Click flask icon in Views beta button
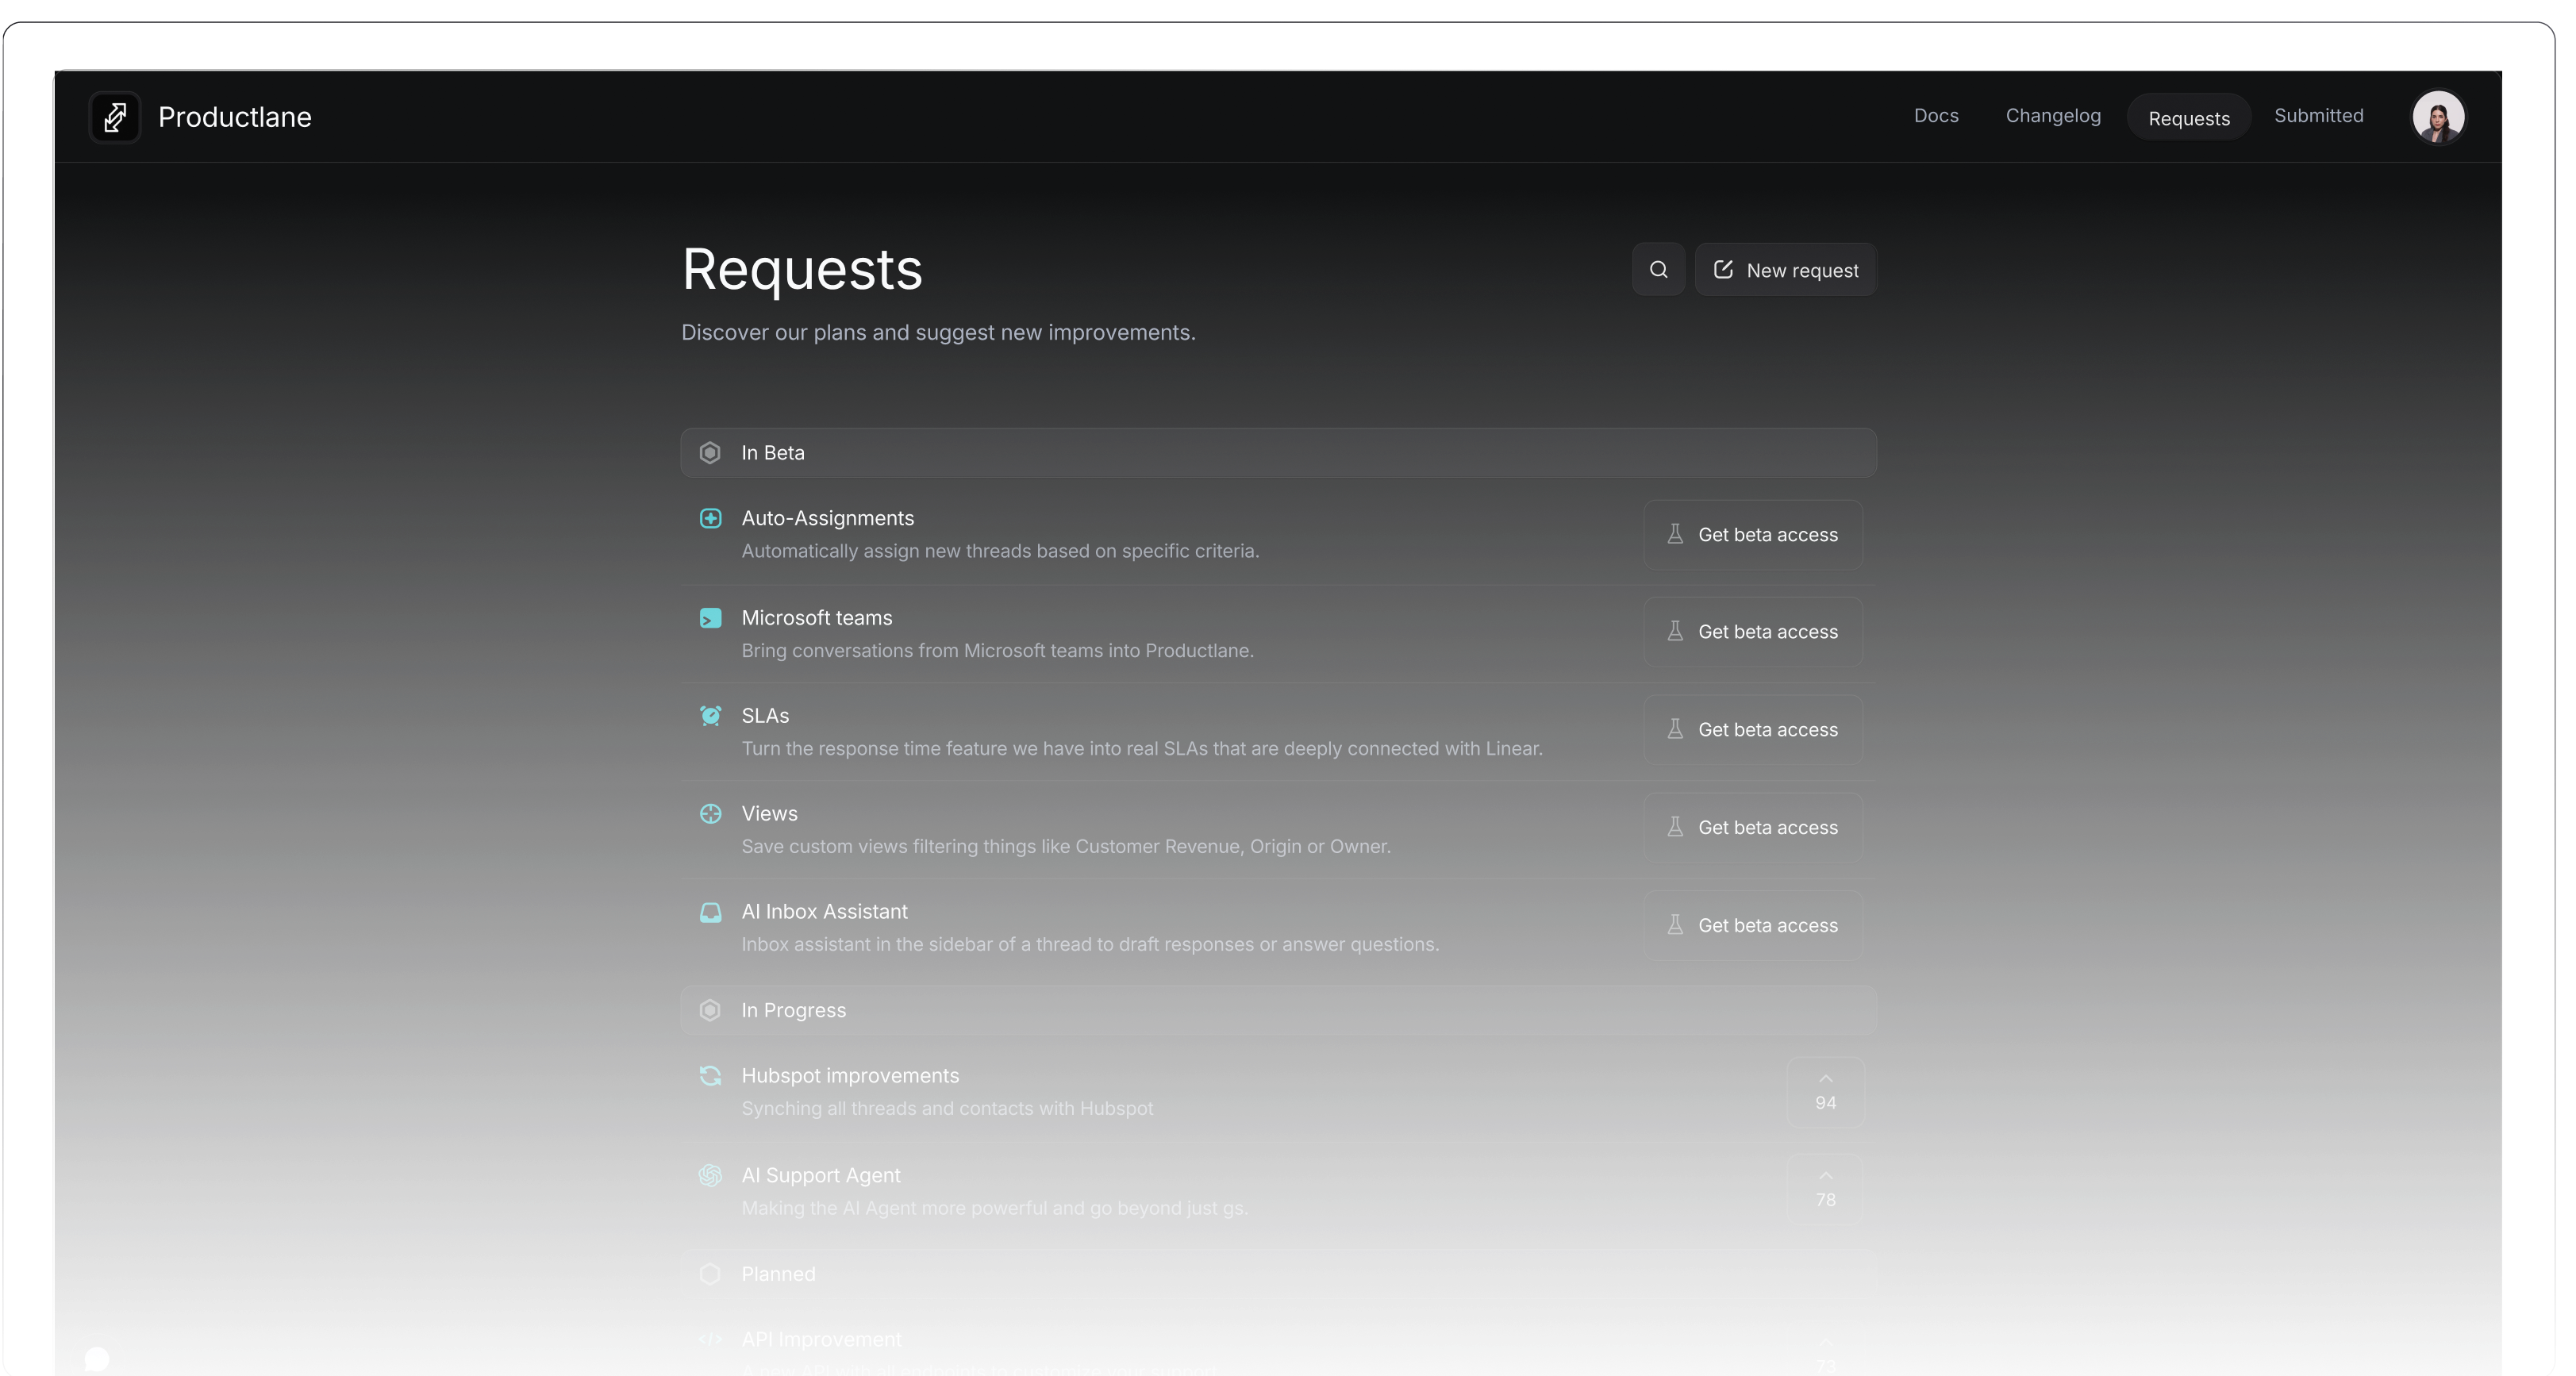Image resolution: width=2576 pixels, height=1376 pixels. click(1675, 828)
